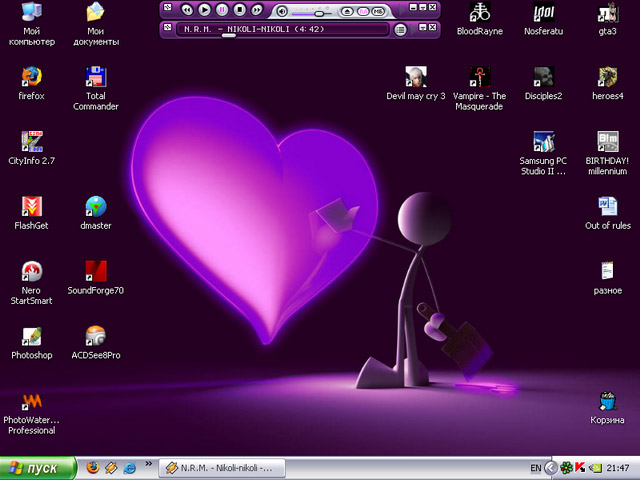Launch Winamp from the quick launch bar
Image resolution: width=640 pixels, height=480 pixels.
click(111, 468)
